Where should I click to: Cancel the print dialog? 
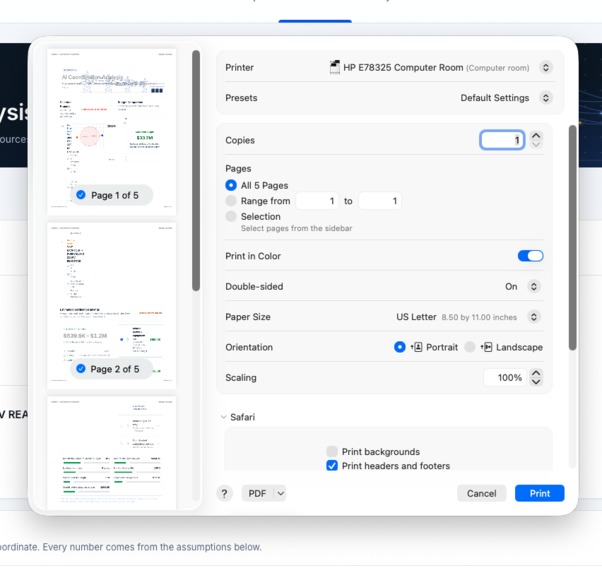tap(481, 493)
